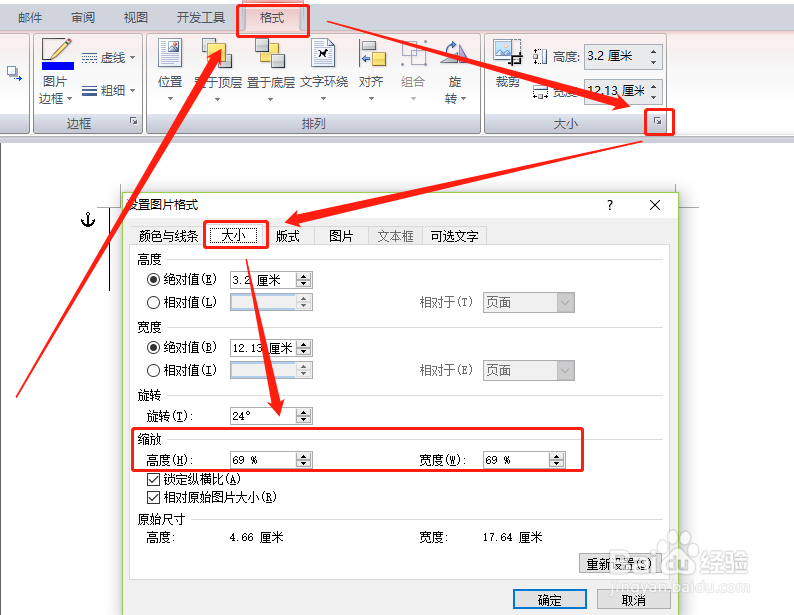Expand the Send to Back (置于底层) dropdown arrow

coord(270,99)
